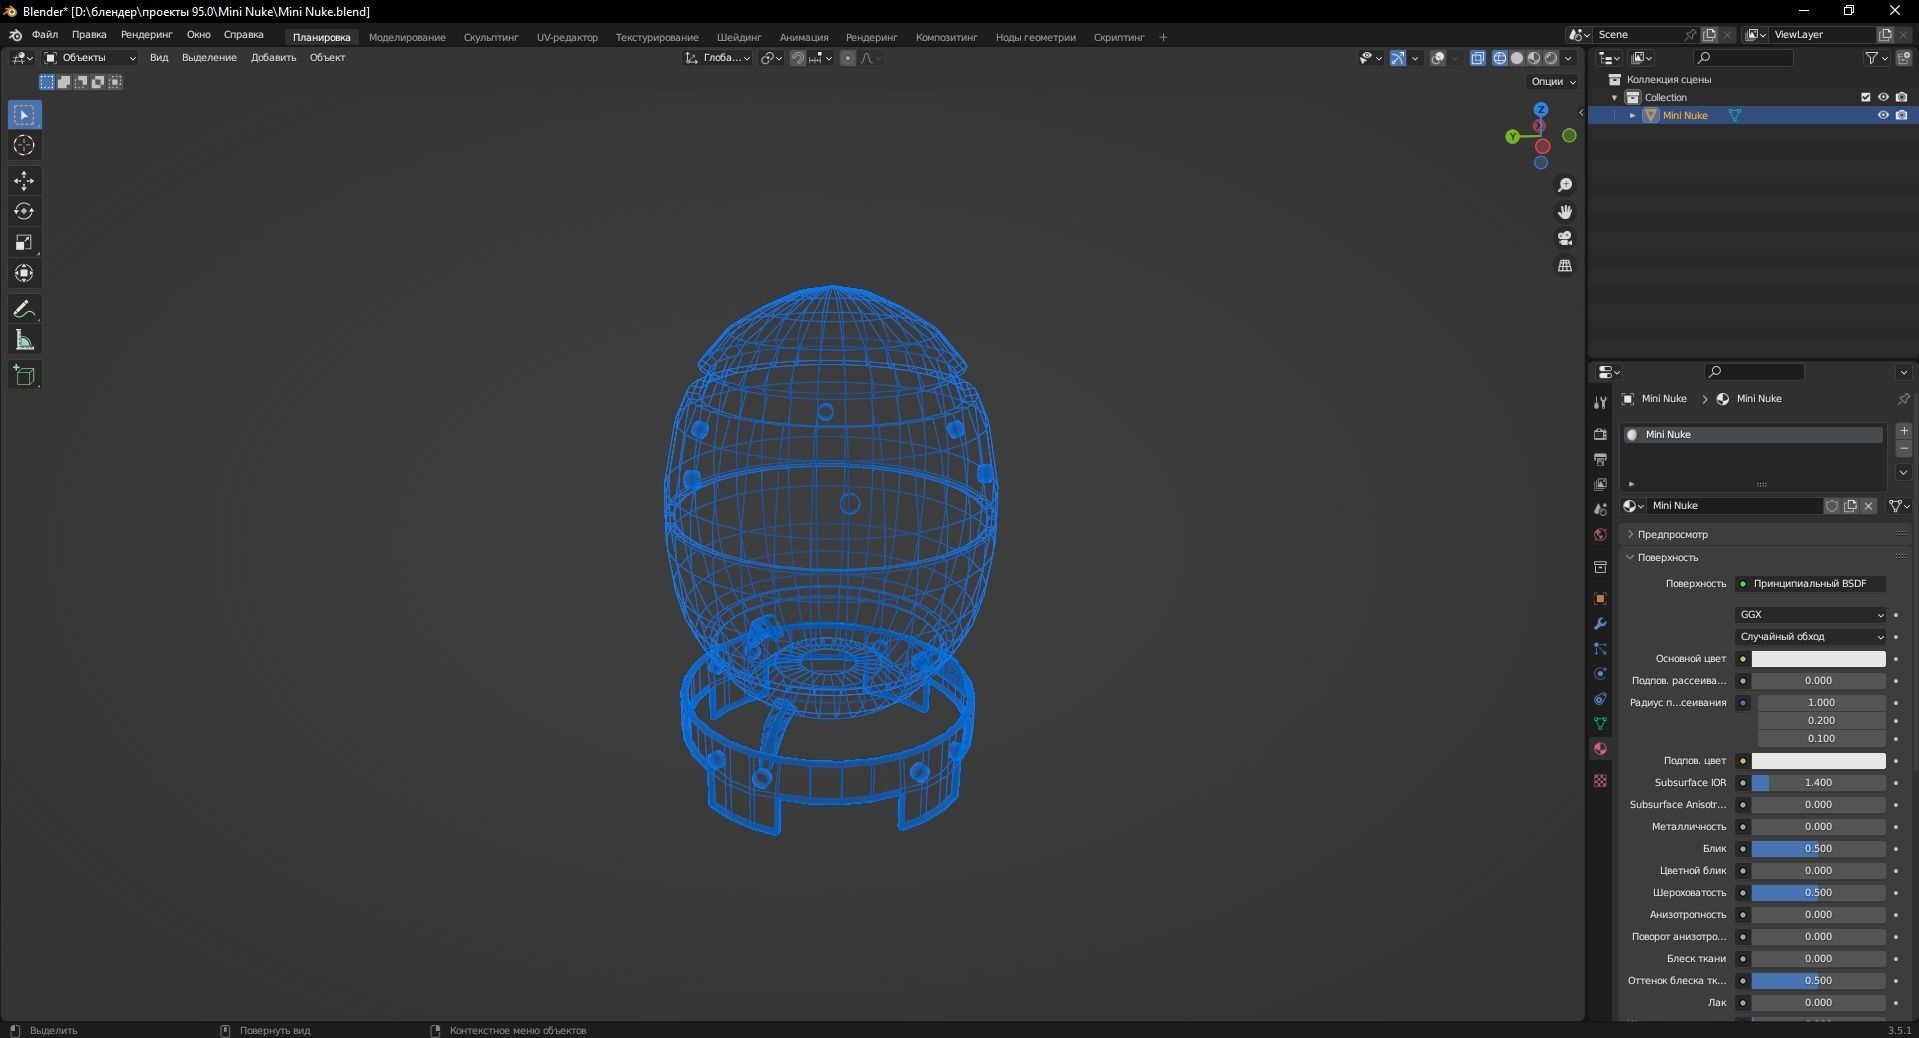Open the Tool properties tab

(1600, 402)
